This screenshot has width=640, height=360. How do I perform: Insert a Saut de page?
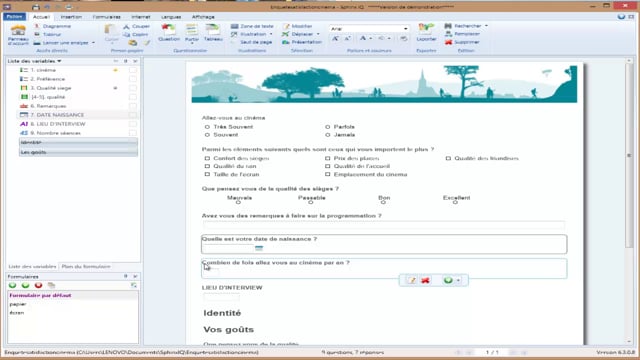pos(252,42)
